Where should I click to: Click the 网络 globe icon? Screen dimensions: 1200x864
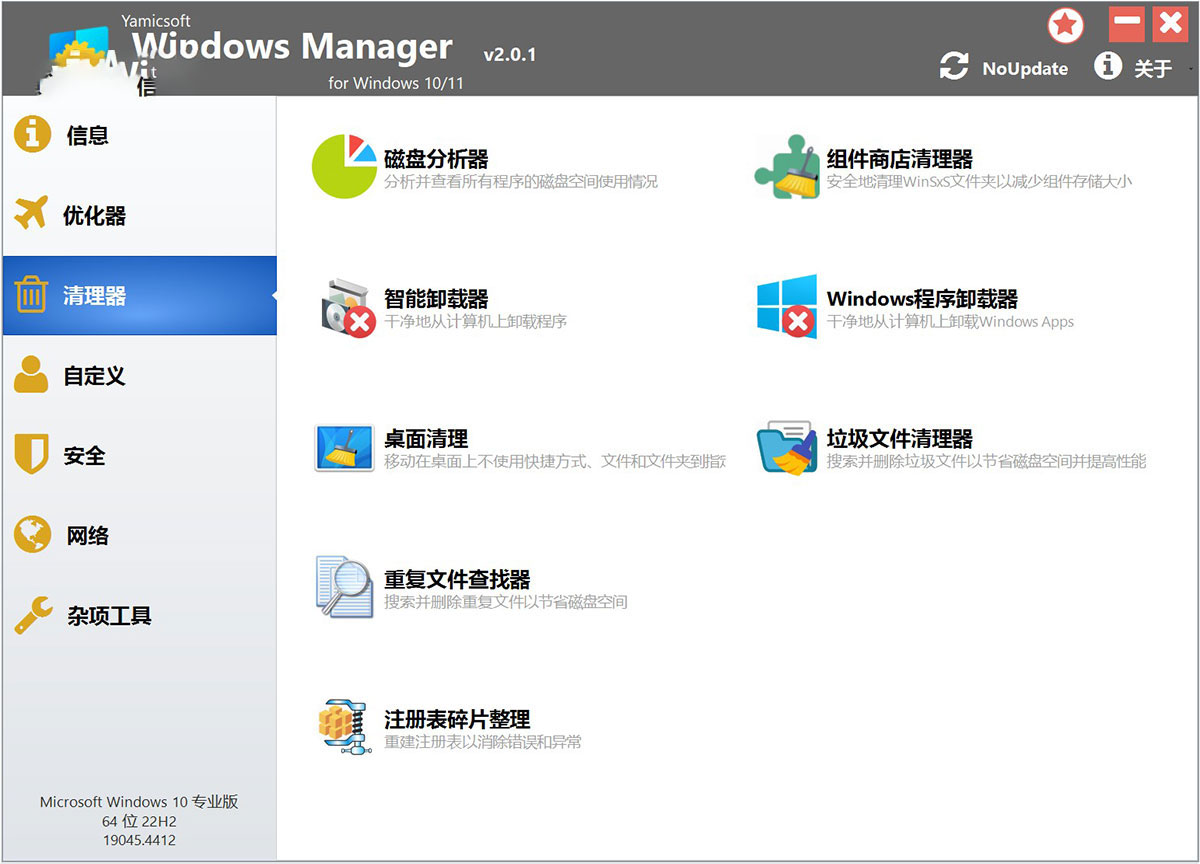tap(32, 535)
